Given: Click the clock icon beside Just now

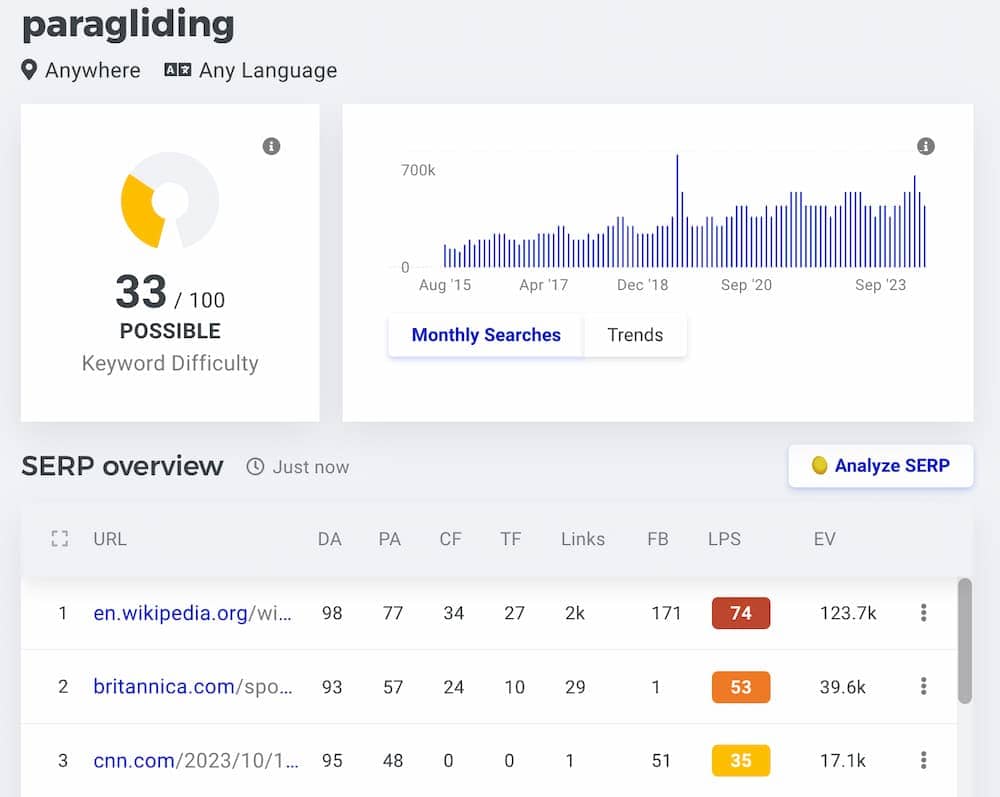Looking at the screenshot, I should click(258, 467).
